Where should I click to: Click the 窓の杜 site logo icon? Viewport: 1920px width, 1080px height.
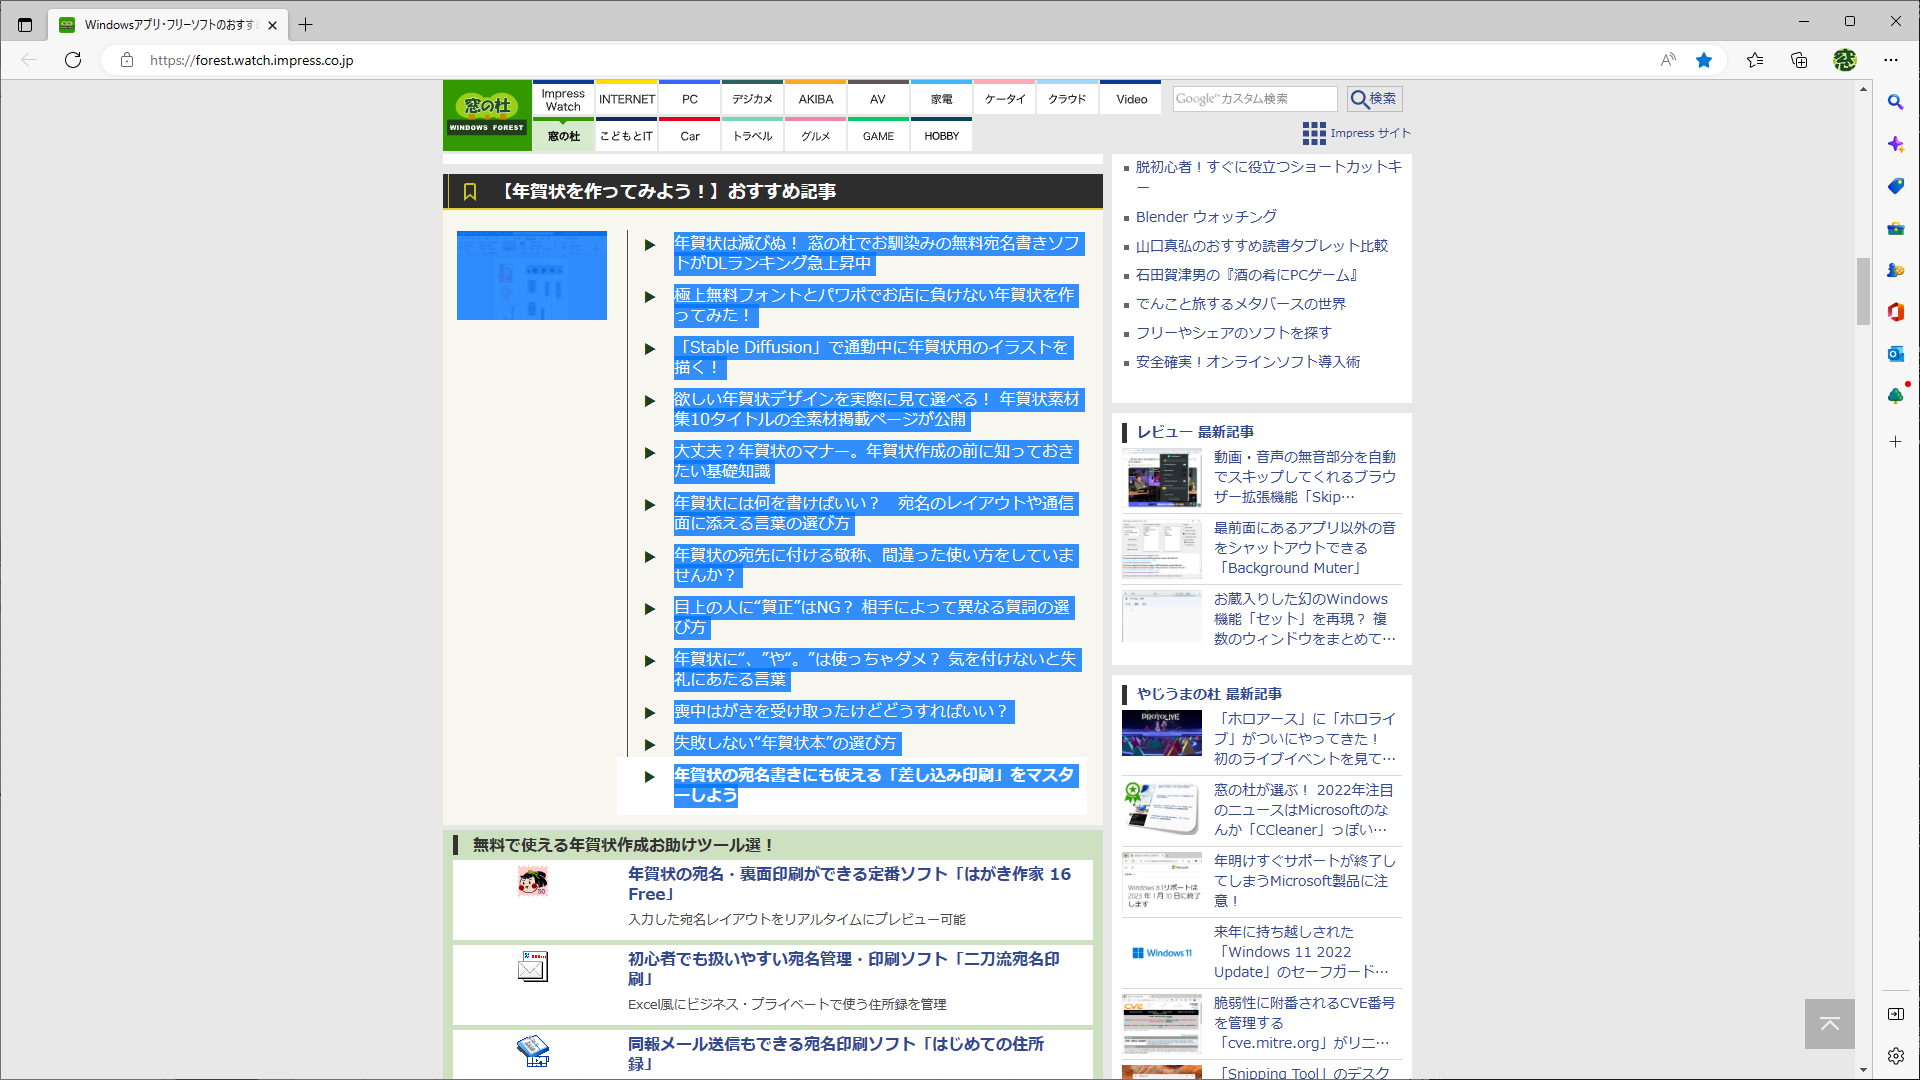coord(487,113)
